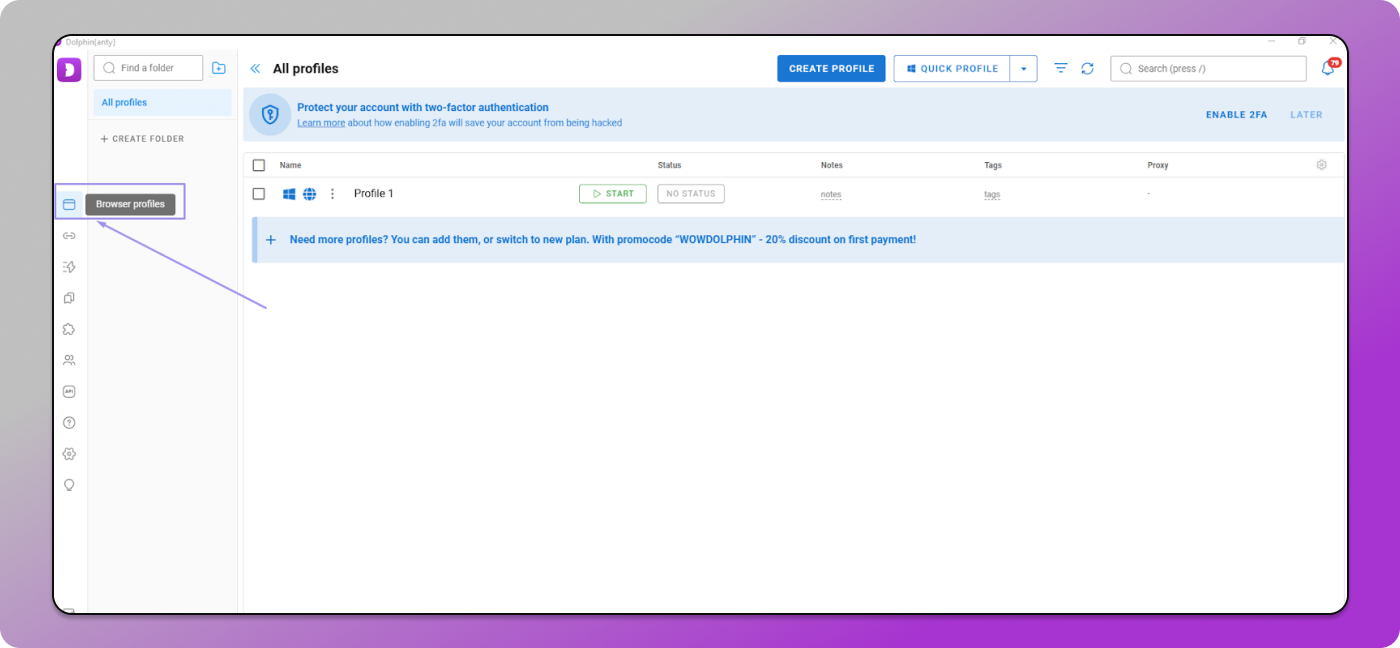1400x648 pixels.
Task: Click the Learn more link about 2FA
Action: 320,122
